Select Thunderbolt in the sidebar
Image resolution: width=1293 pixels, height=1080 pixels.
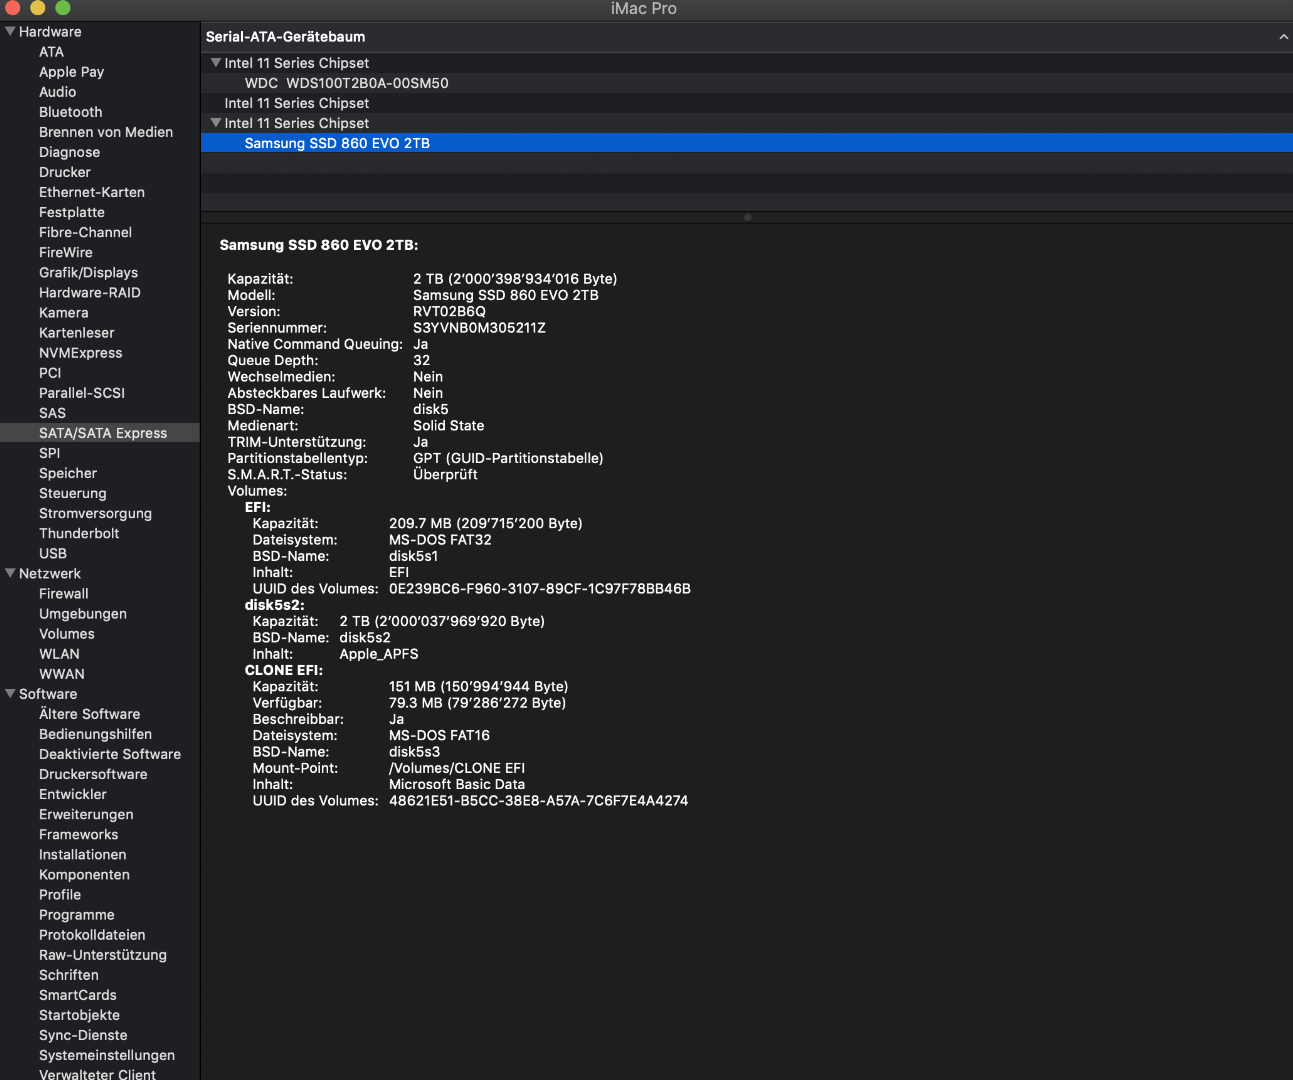pos(78,533)
